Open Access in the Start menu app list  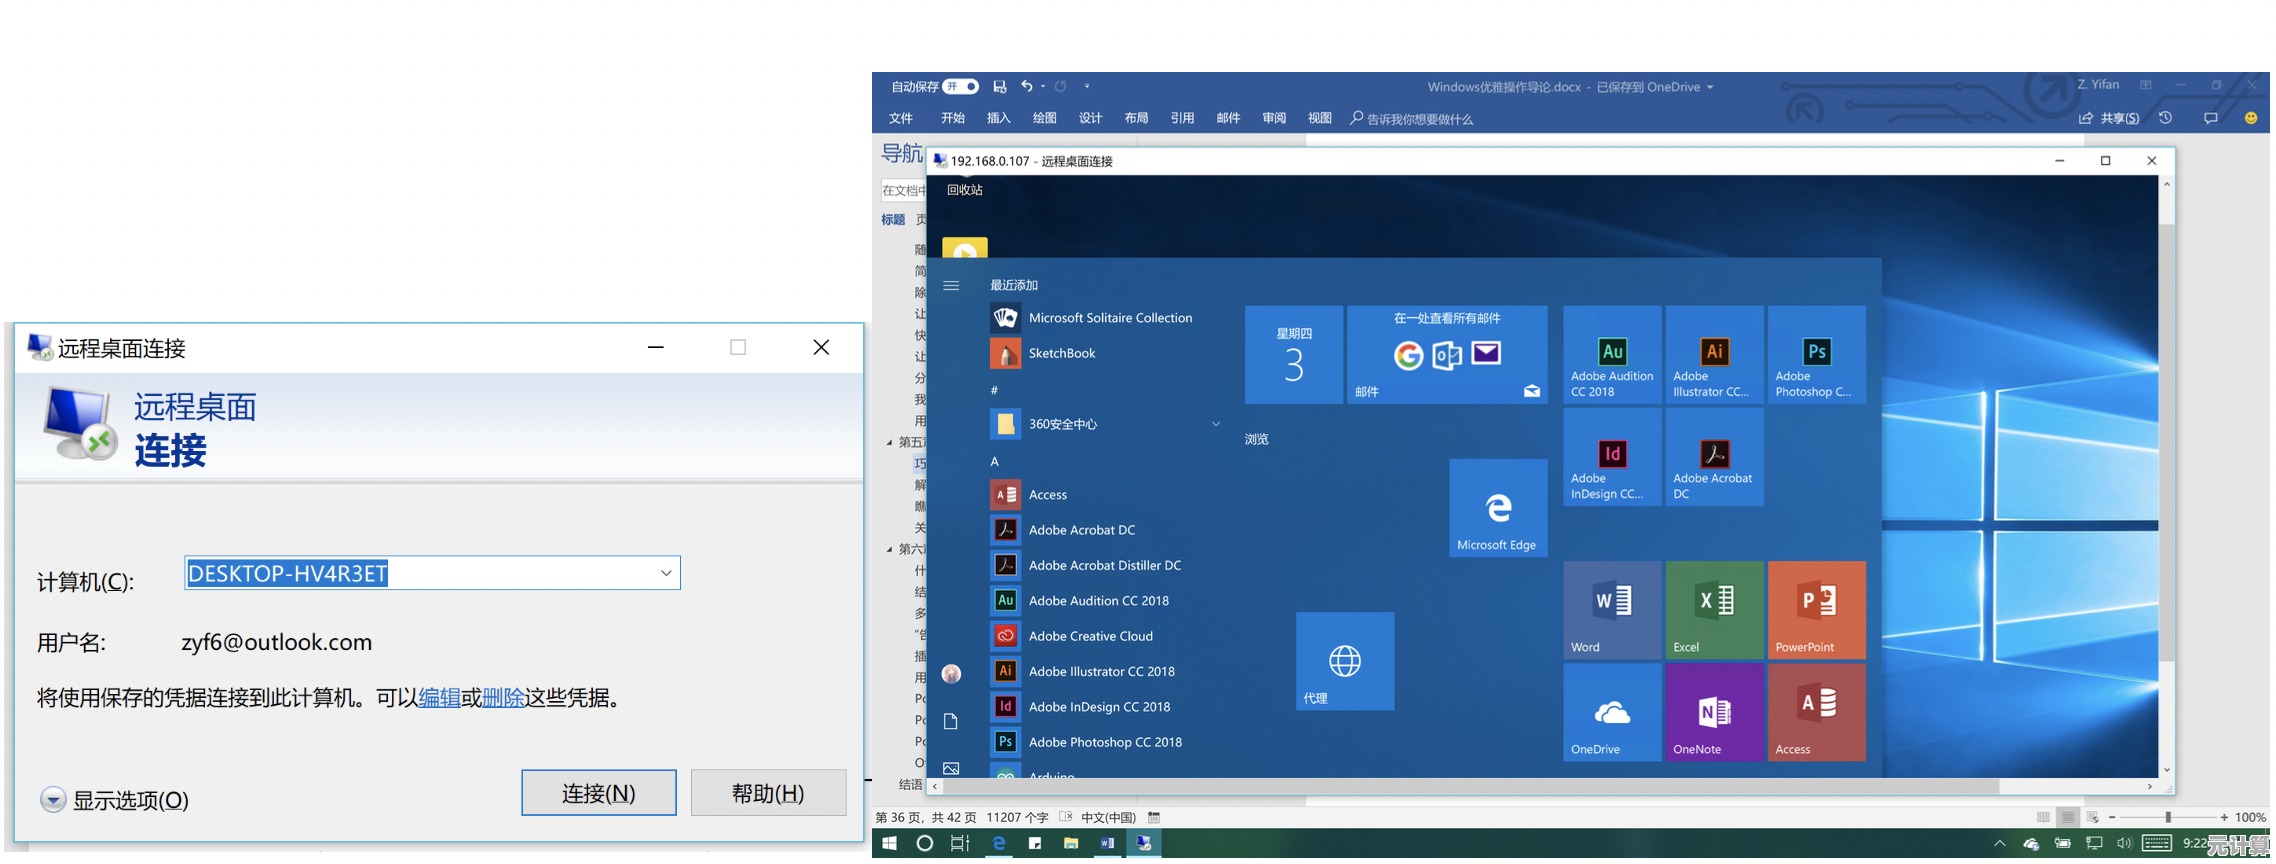(1030, 495)
